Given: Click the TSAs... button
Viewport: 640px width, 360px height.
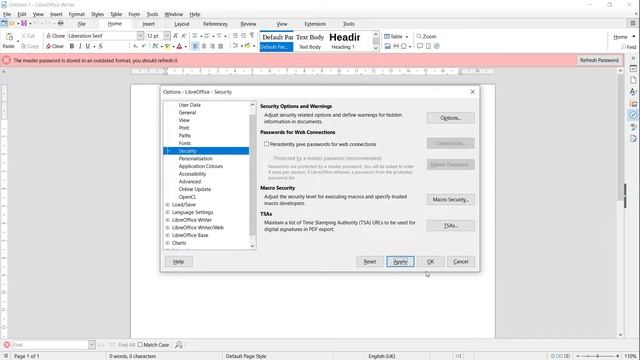Looking at the screenshot, I should pyautogui.click(x=451, y=226).
